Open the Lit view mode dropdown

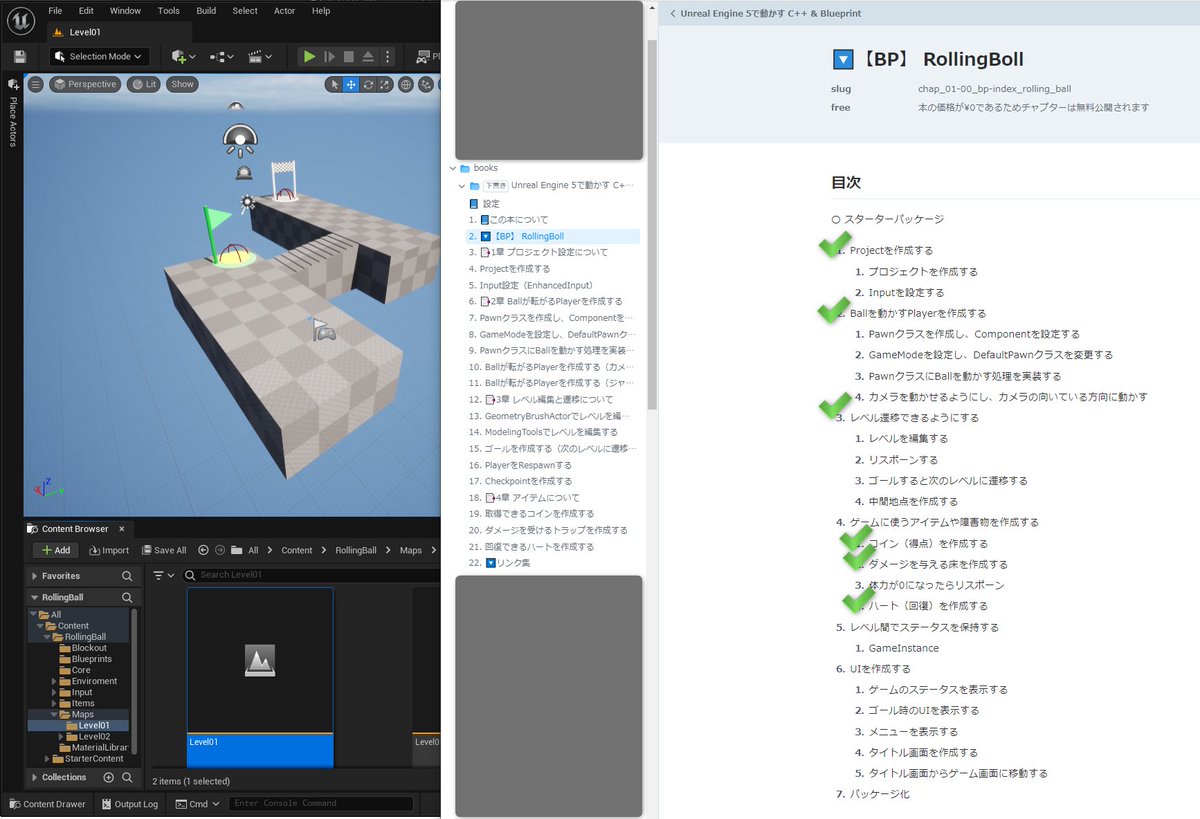[143, 84]
